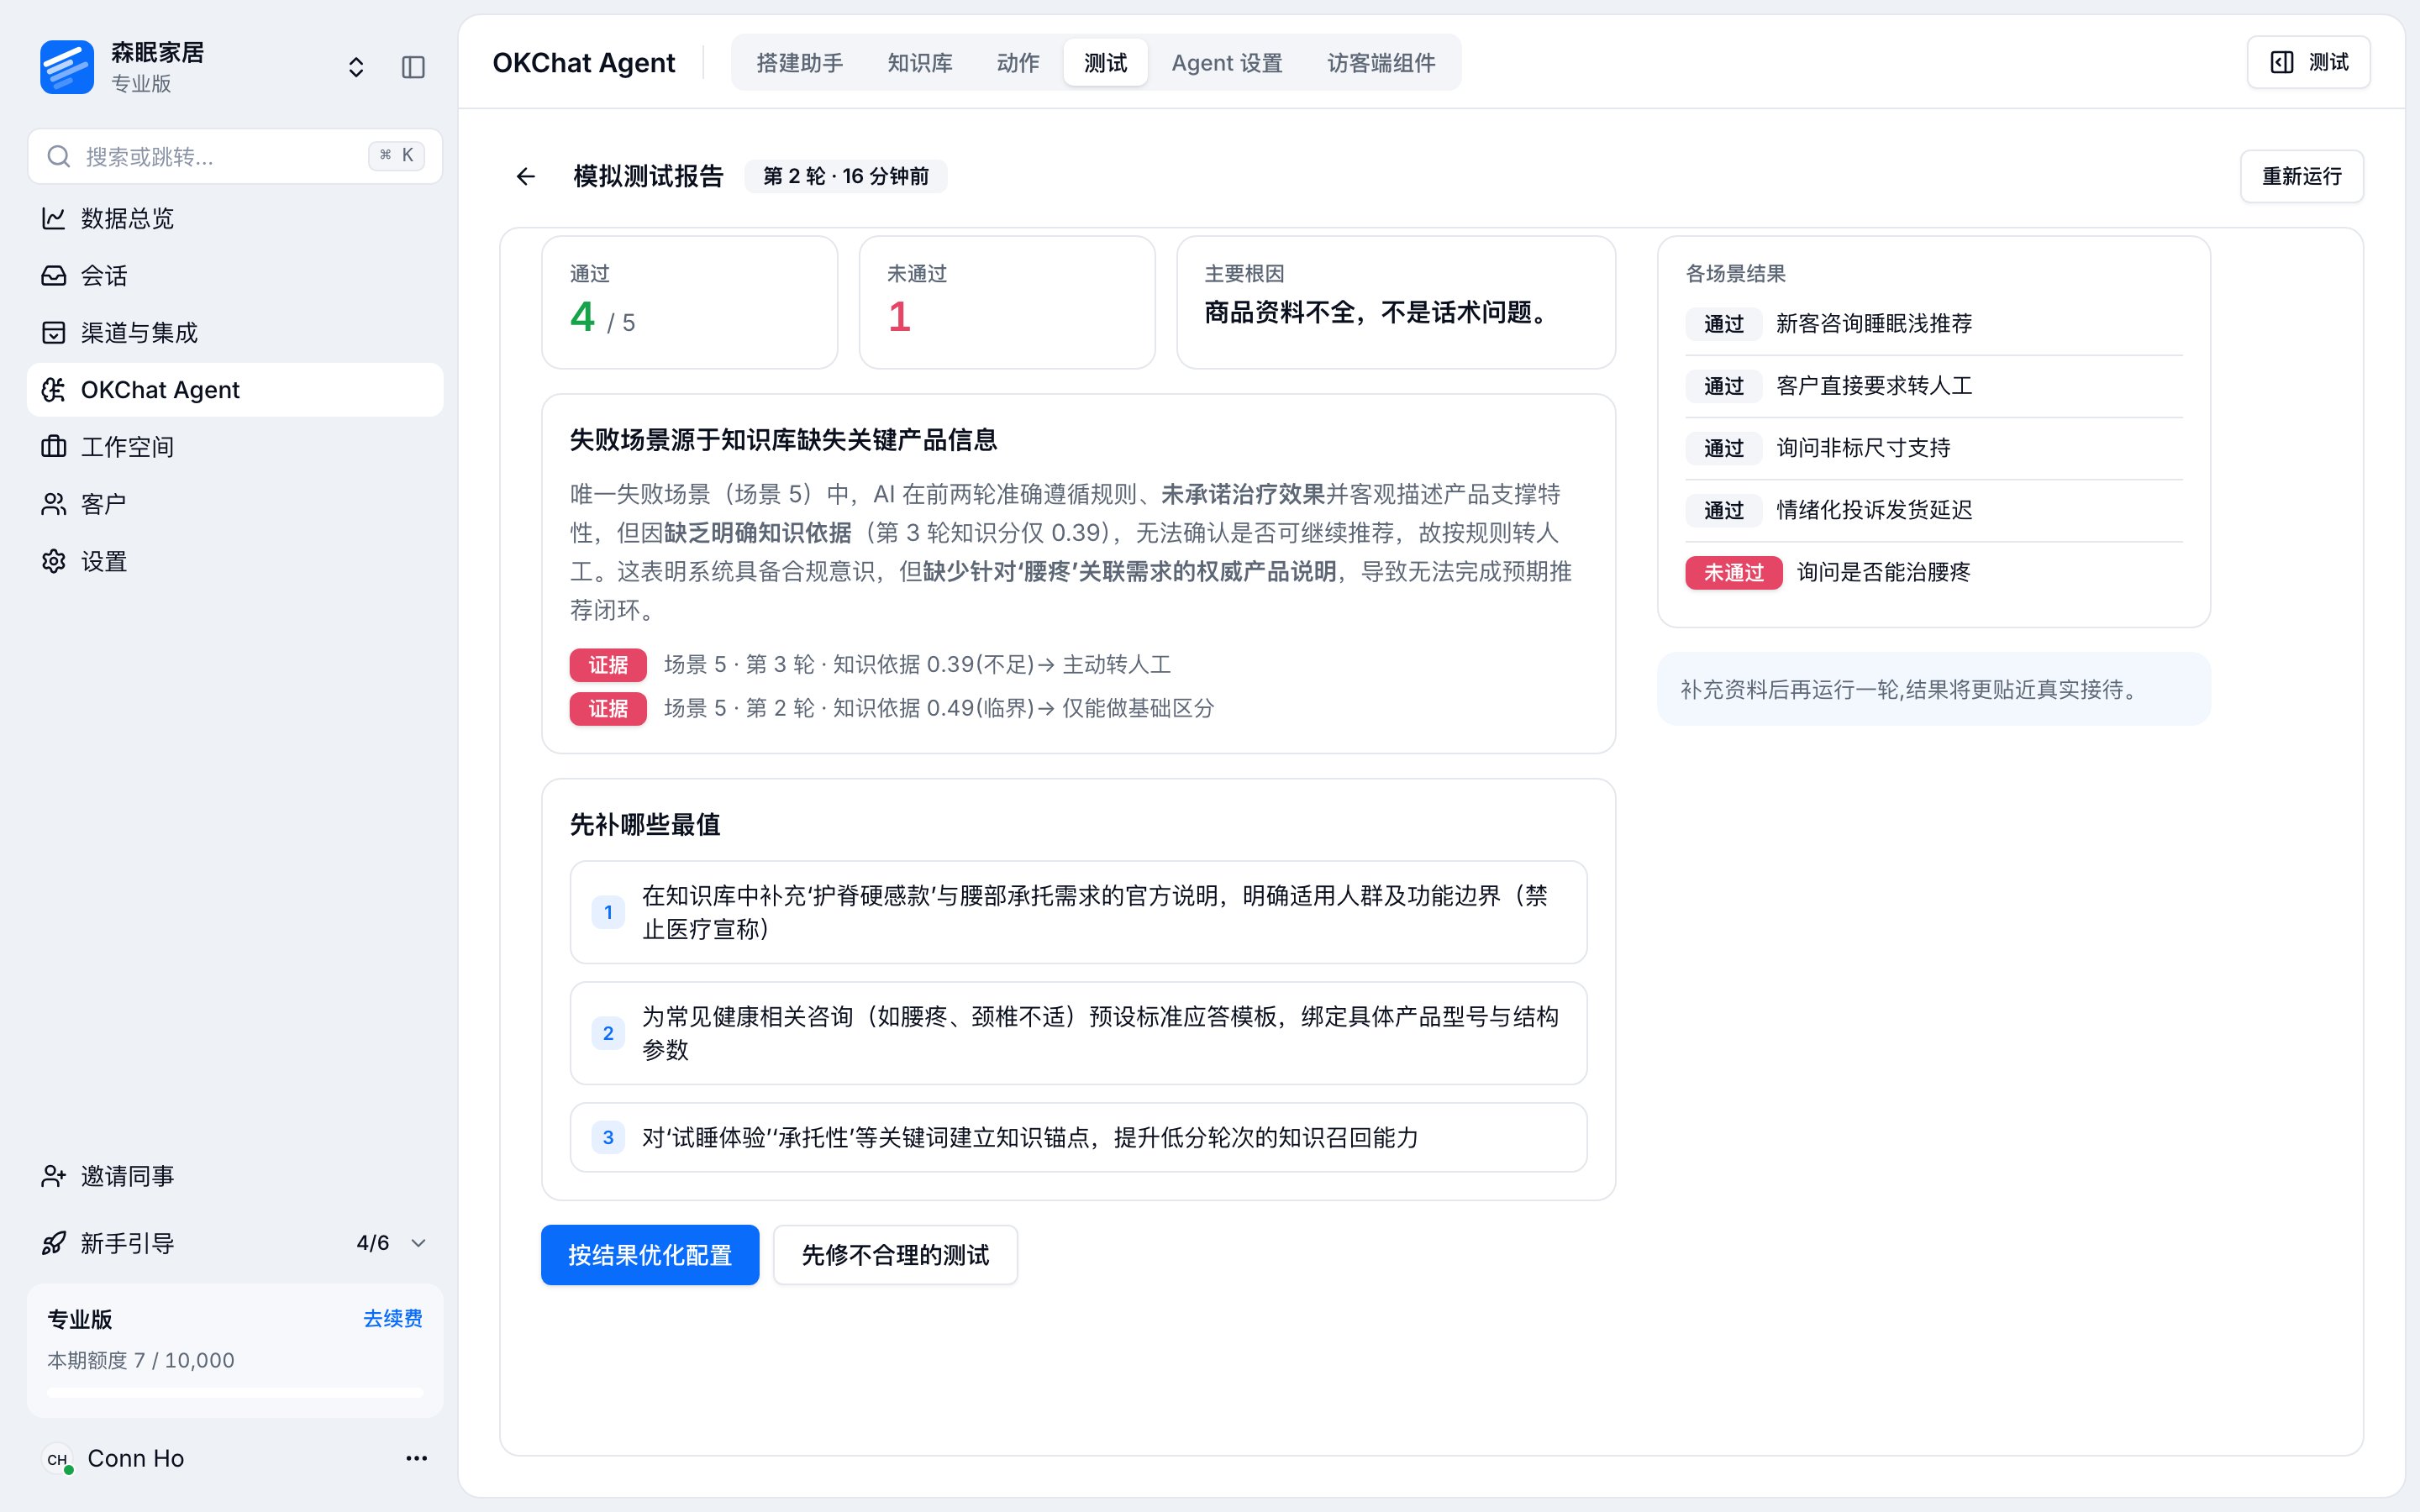Image resolution: width=2420 pixels, height=1512 pixels.
Task: Go back with the arrow icon
Action: [526, 177]
